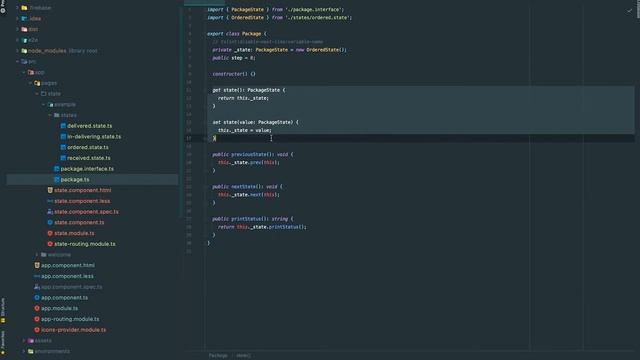Click the component icon of app.component.ts
Viewport: 640px width, 360px height.
tap(37, 298)
